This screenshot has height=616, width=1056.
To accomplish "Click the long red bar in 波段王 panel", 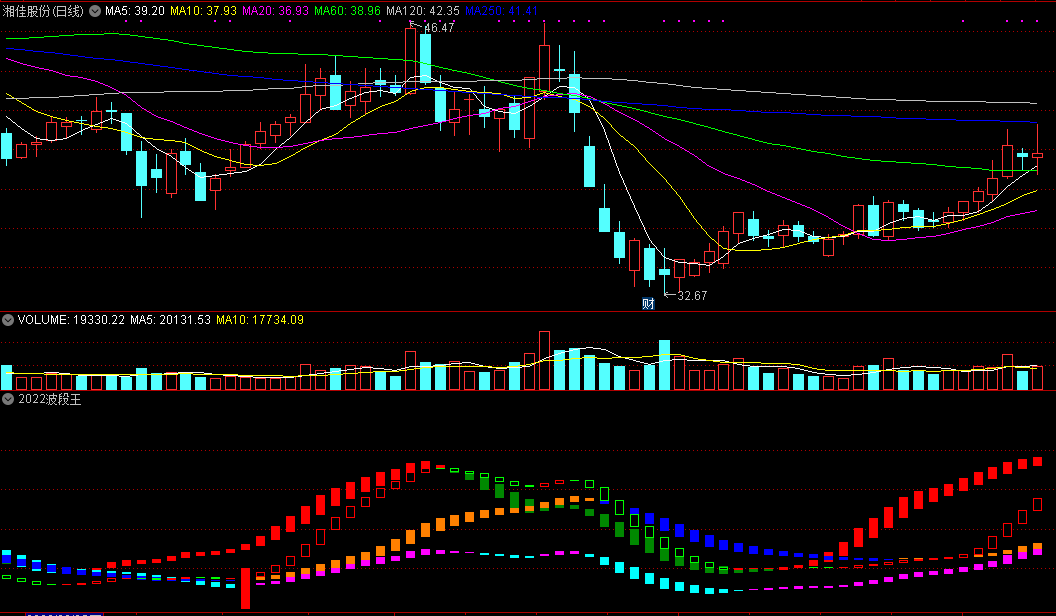I will pos(245,588).
